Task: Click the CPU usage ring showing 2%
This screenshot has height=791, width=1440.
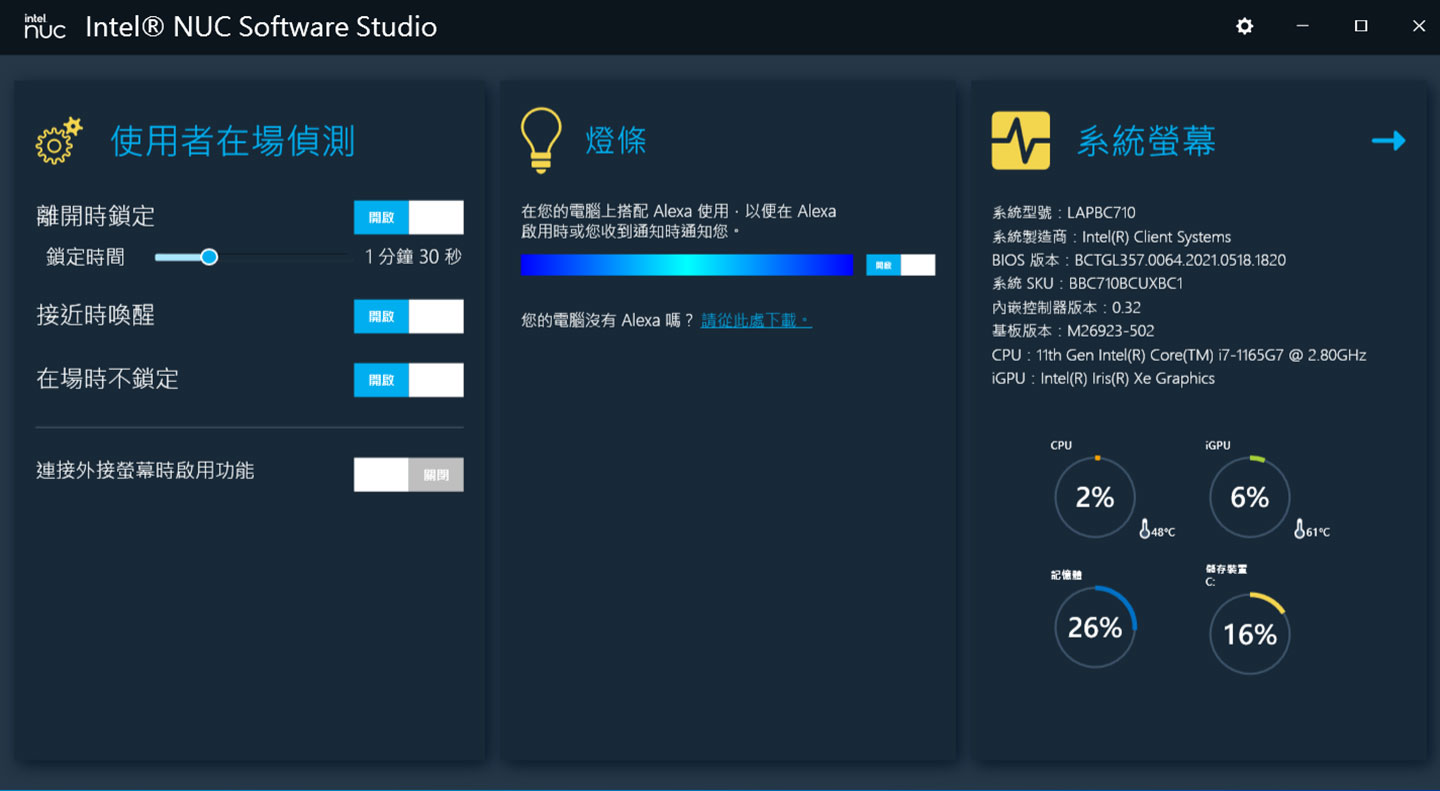Action: click(1094, 497)
